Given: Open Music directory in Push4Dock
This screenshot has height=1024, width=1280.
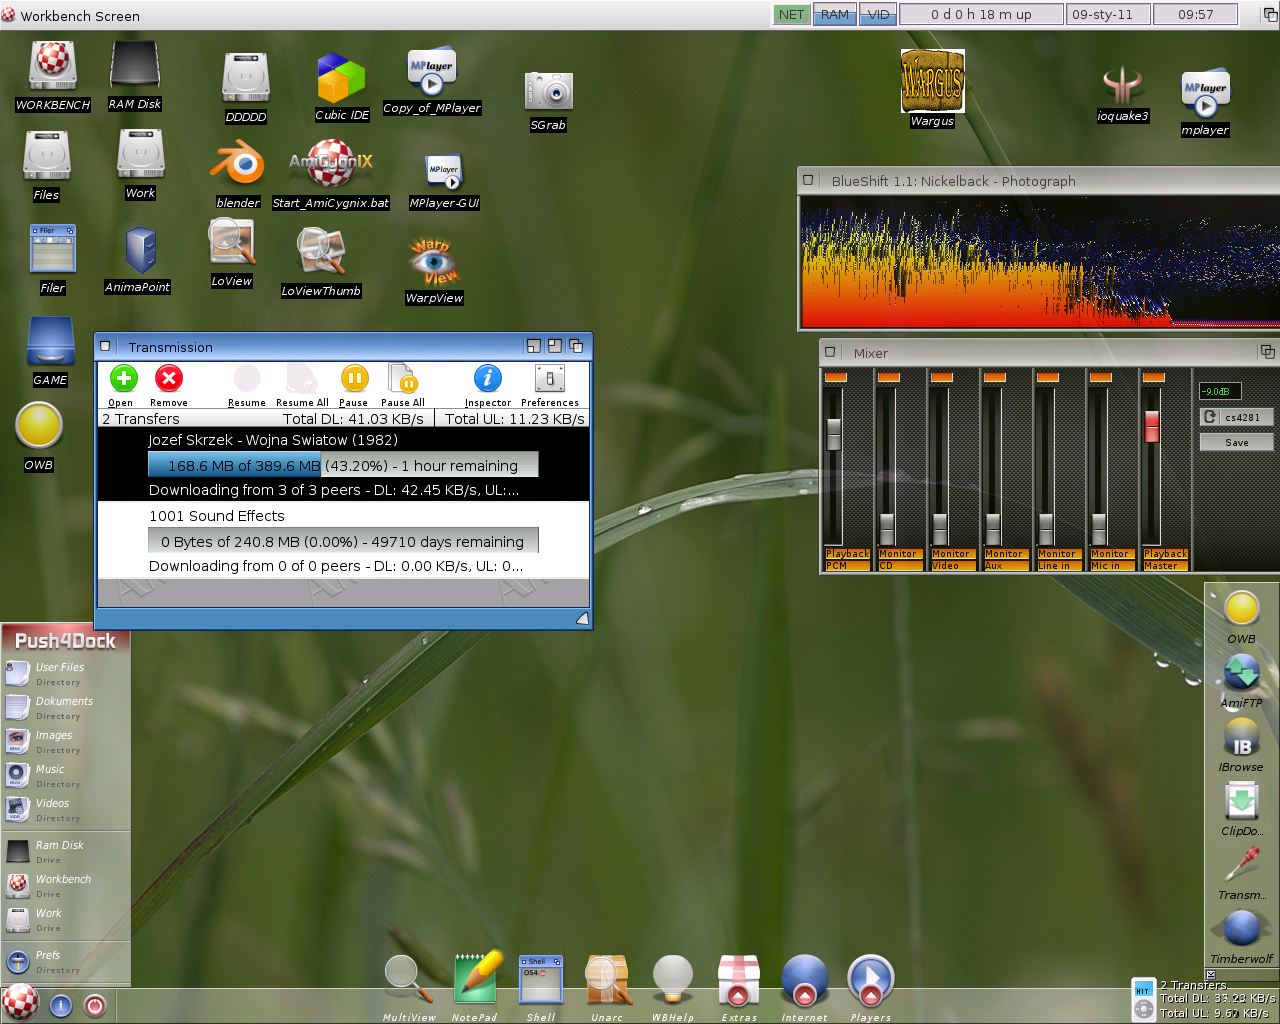Looking at the screenshot, I should tap(65, 776).
